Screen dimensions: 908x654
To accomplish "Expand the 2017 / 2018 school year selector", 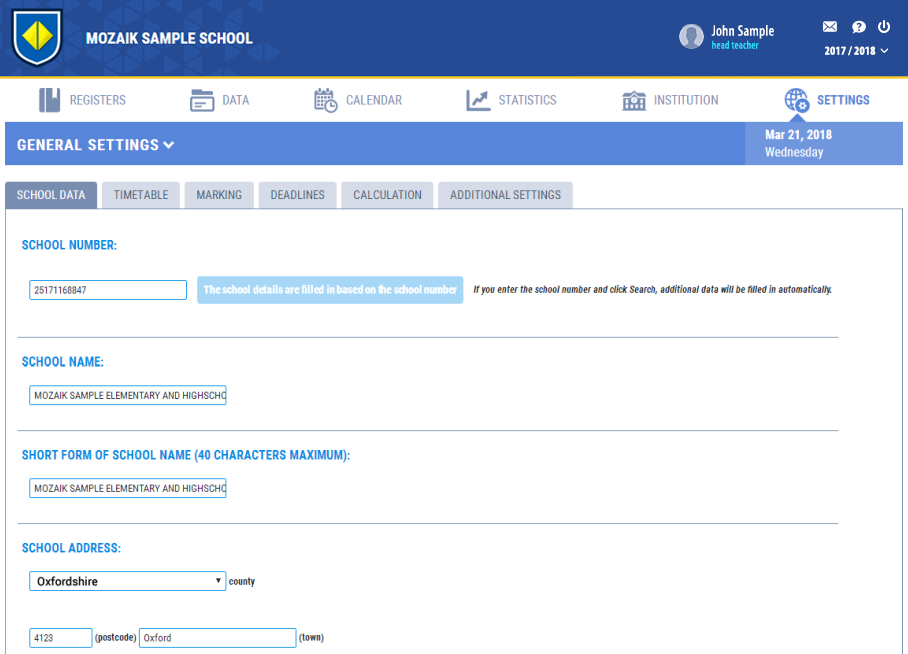I will tap(855, 51).
